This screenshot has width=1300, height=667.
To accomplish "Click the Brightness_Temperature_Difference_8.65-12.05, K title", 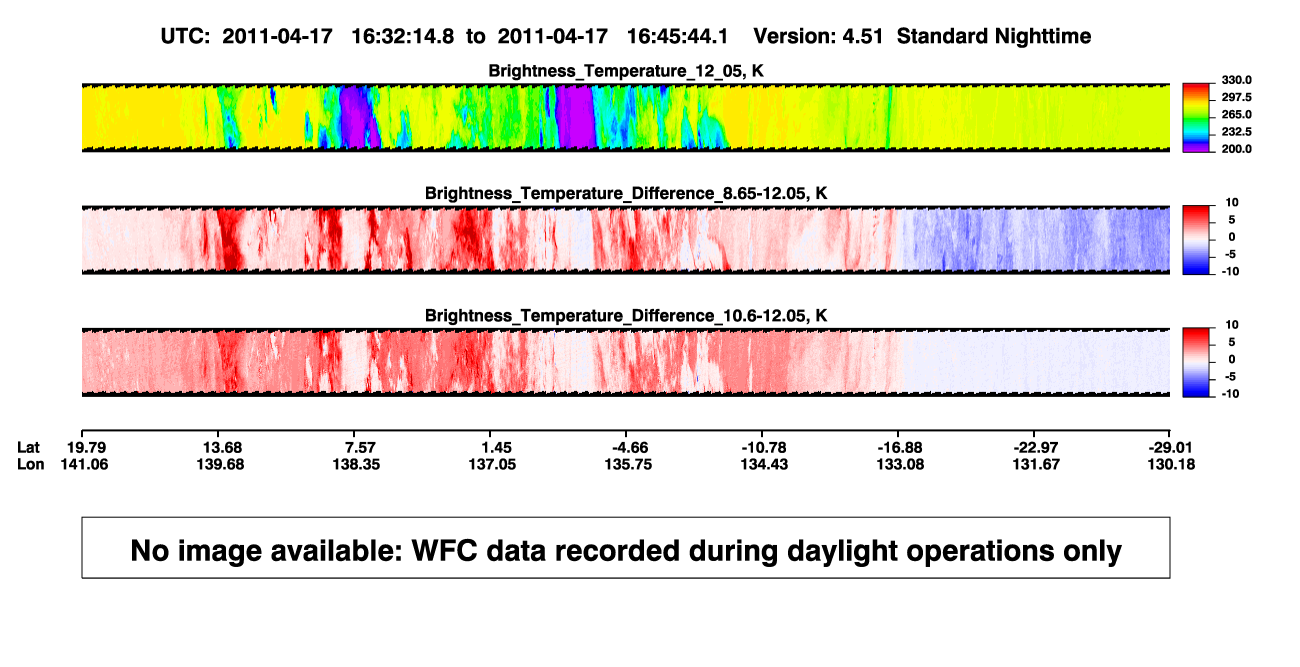I will (626, 193).
